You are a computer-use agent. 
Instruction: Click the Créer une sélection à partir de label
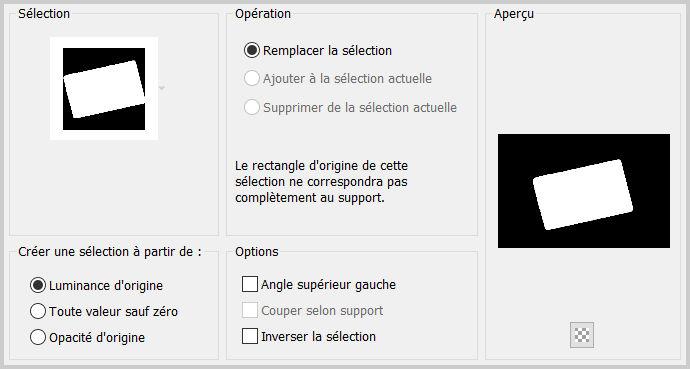click(x=110, y=252)
